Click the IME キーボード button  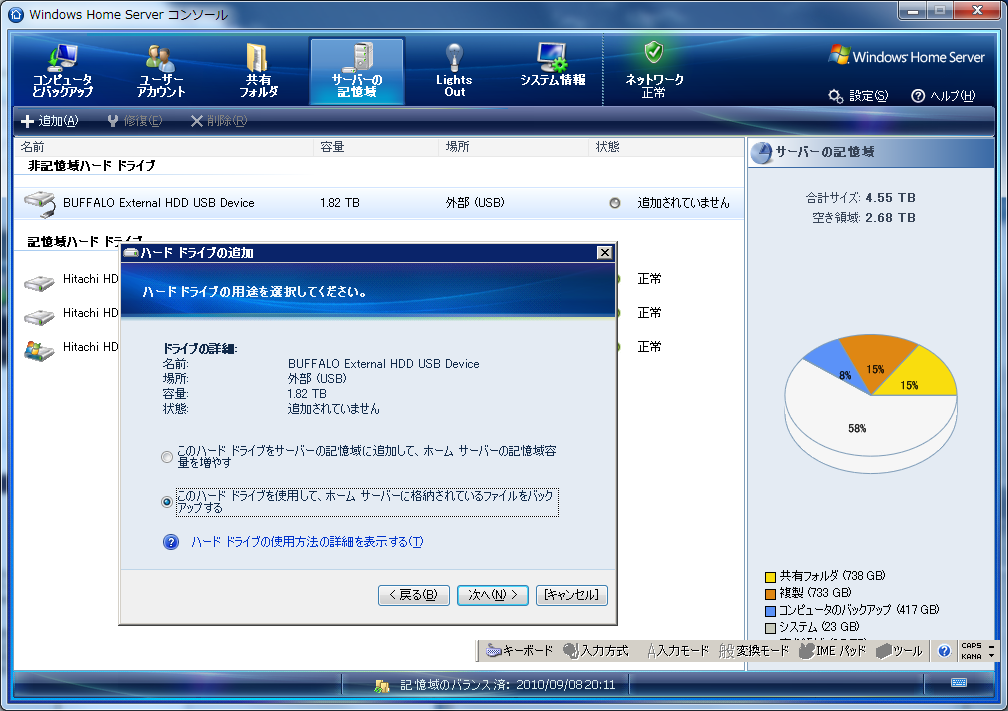520,651
